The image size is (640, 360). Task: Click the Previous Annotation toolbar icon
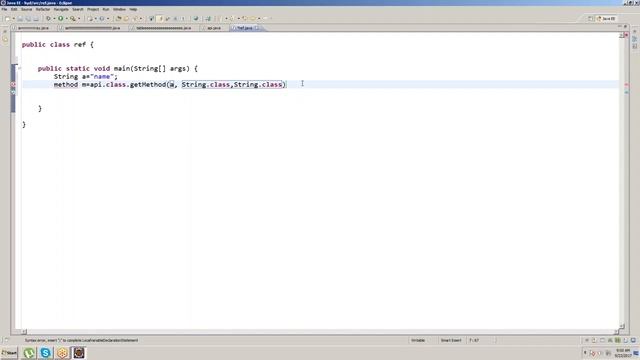(x=232, y=18)
